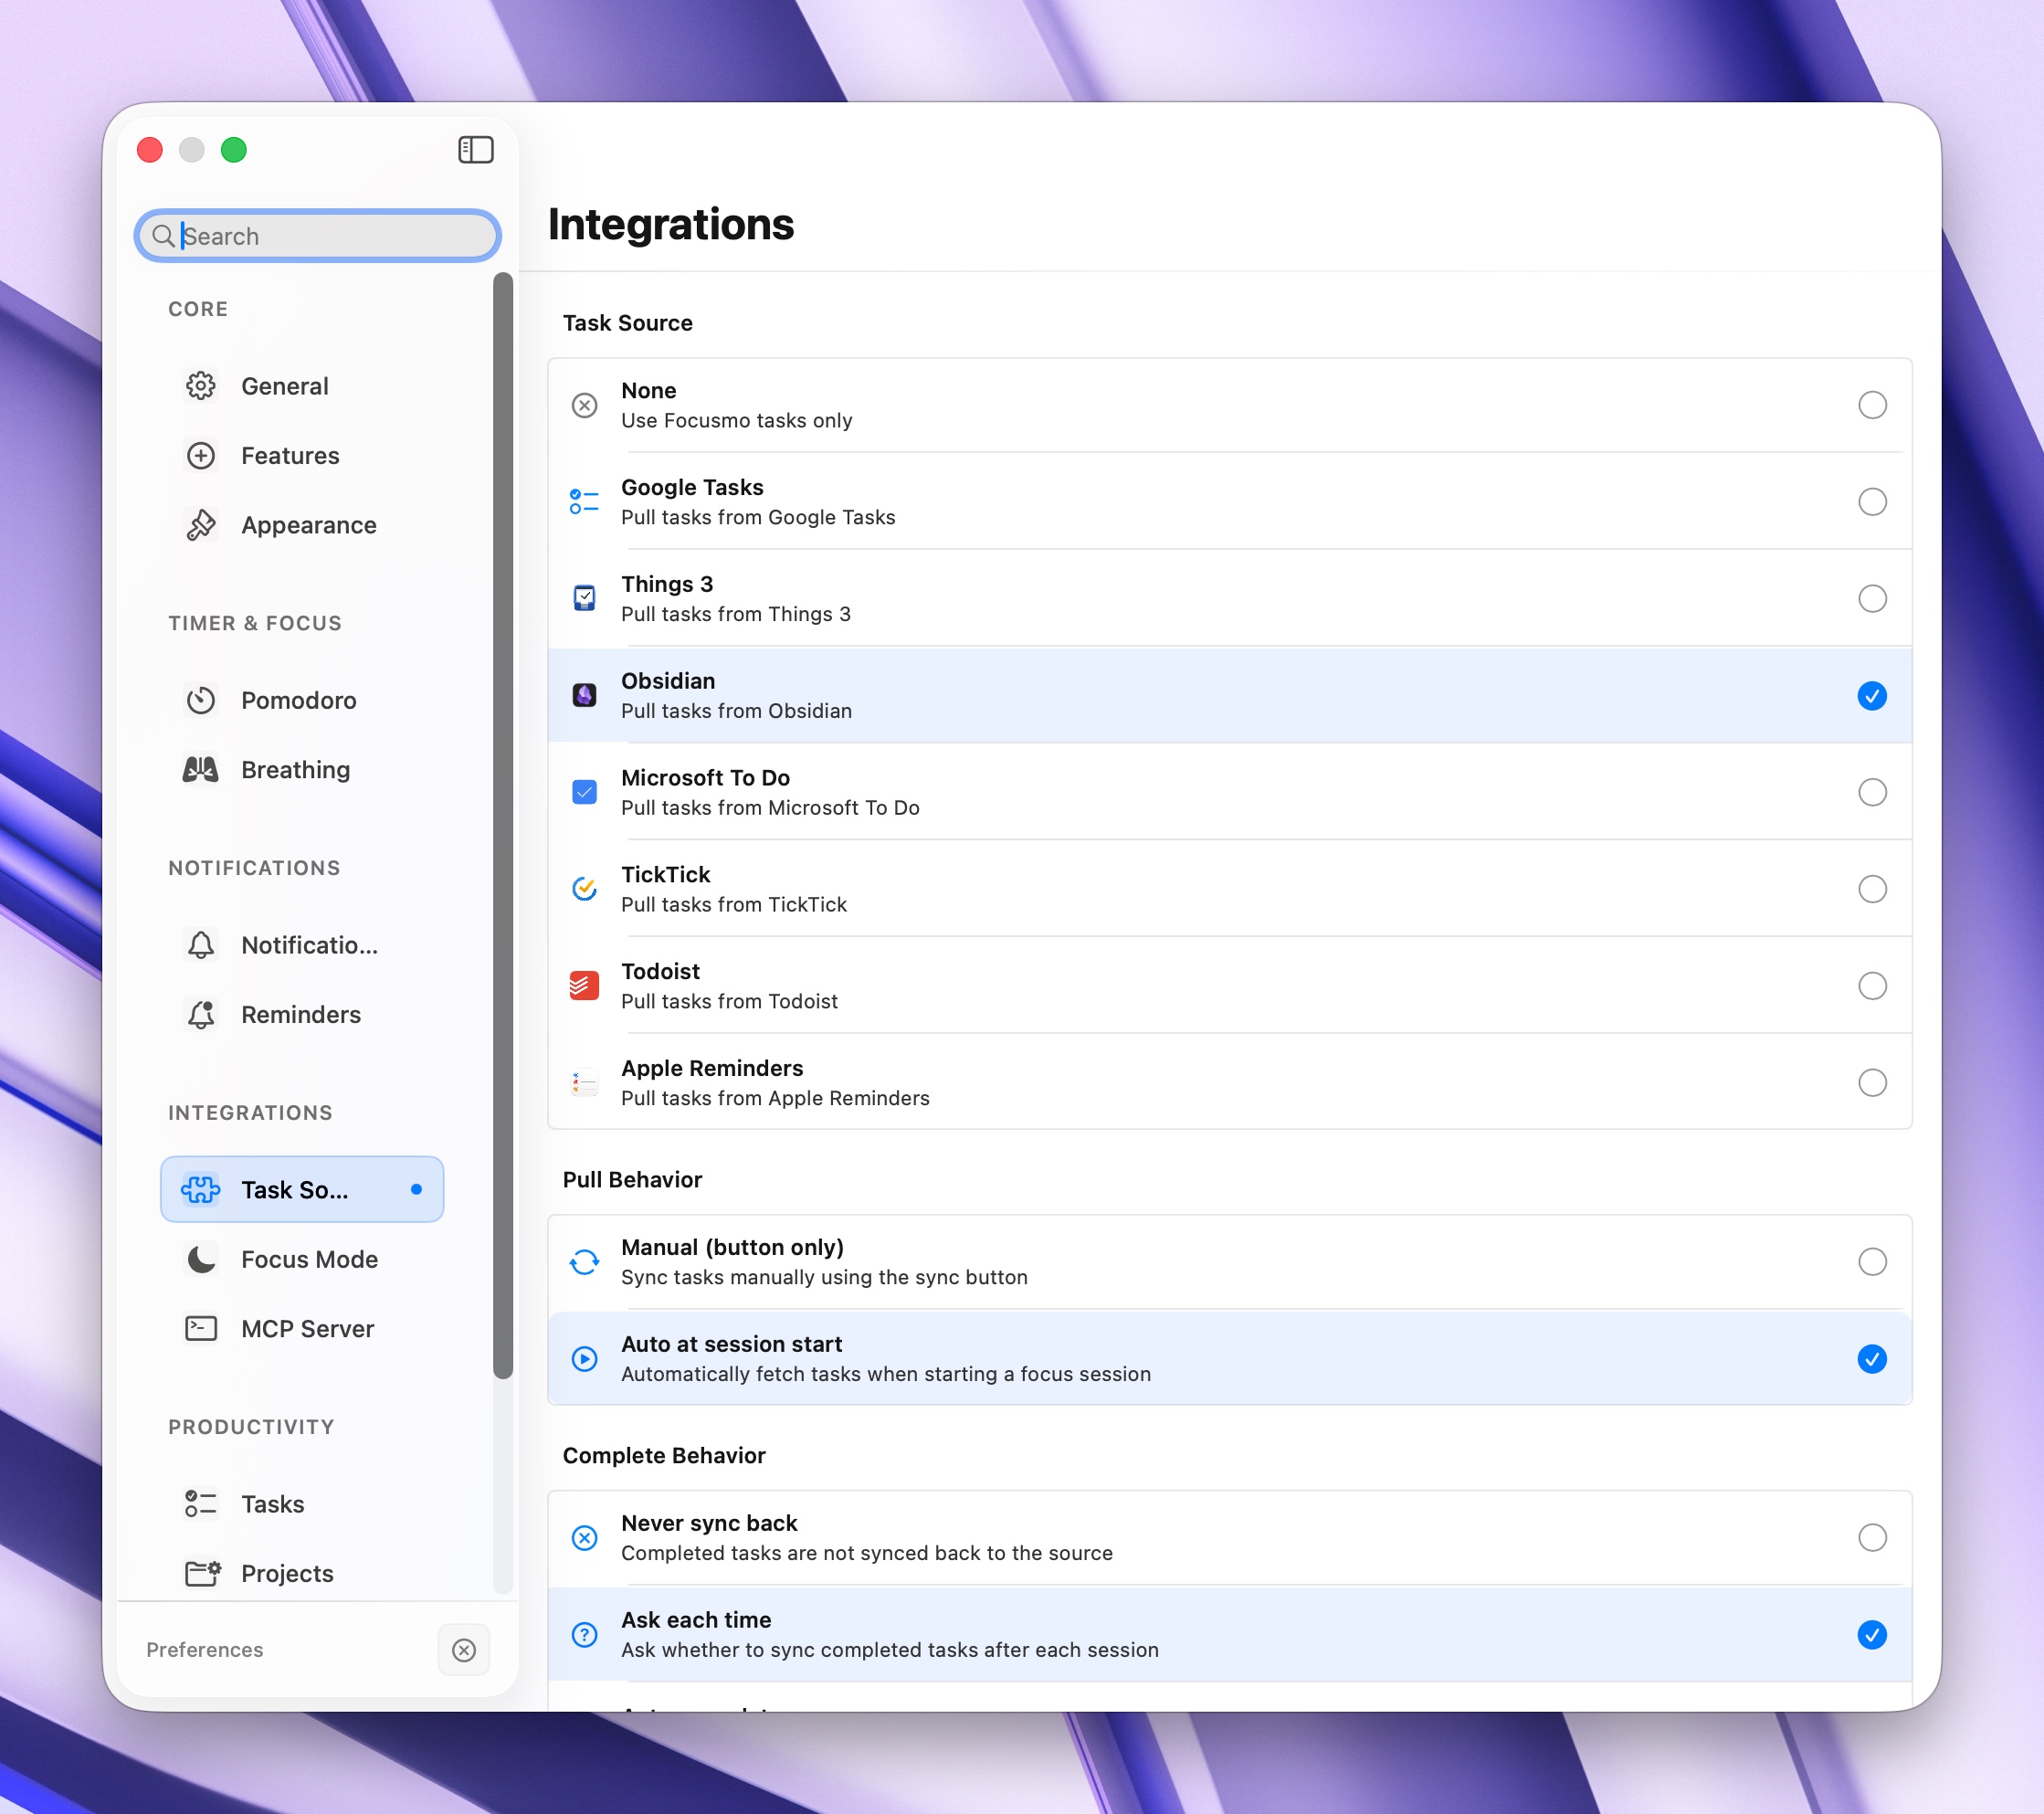Open General settings from sidebar
Viewport: 2044px width, 1814px height.
point(284,386)
